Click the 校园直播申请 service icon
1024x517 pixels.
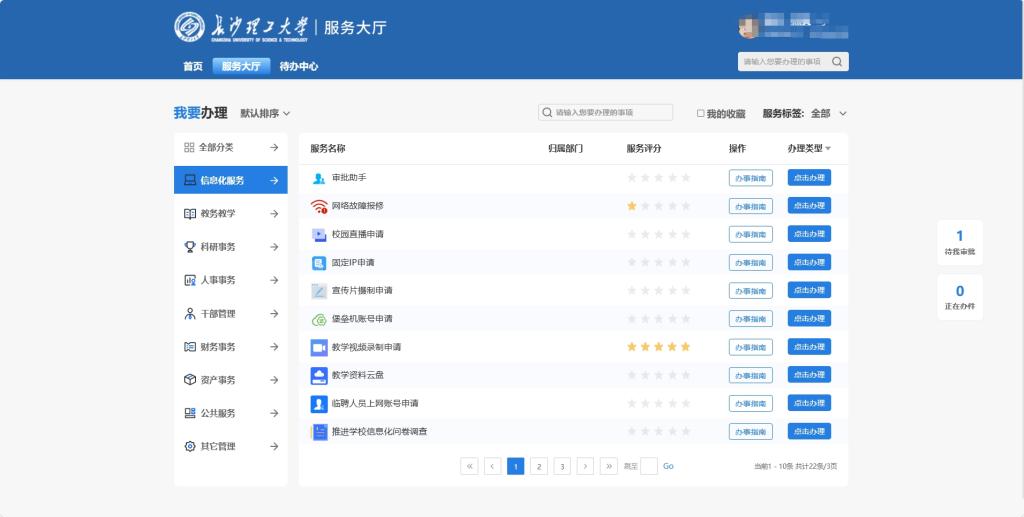[x=319, y=234]
